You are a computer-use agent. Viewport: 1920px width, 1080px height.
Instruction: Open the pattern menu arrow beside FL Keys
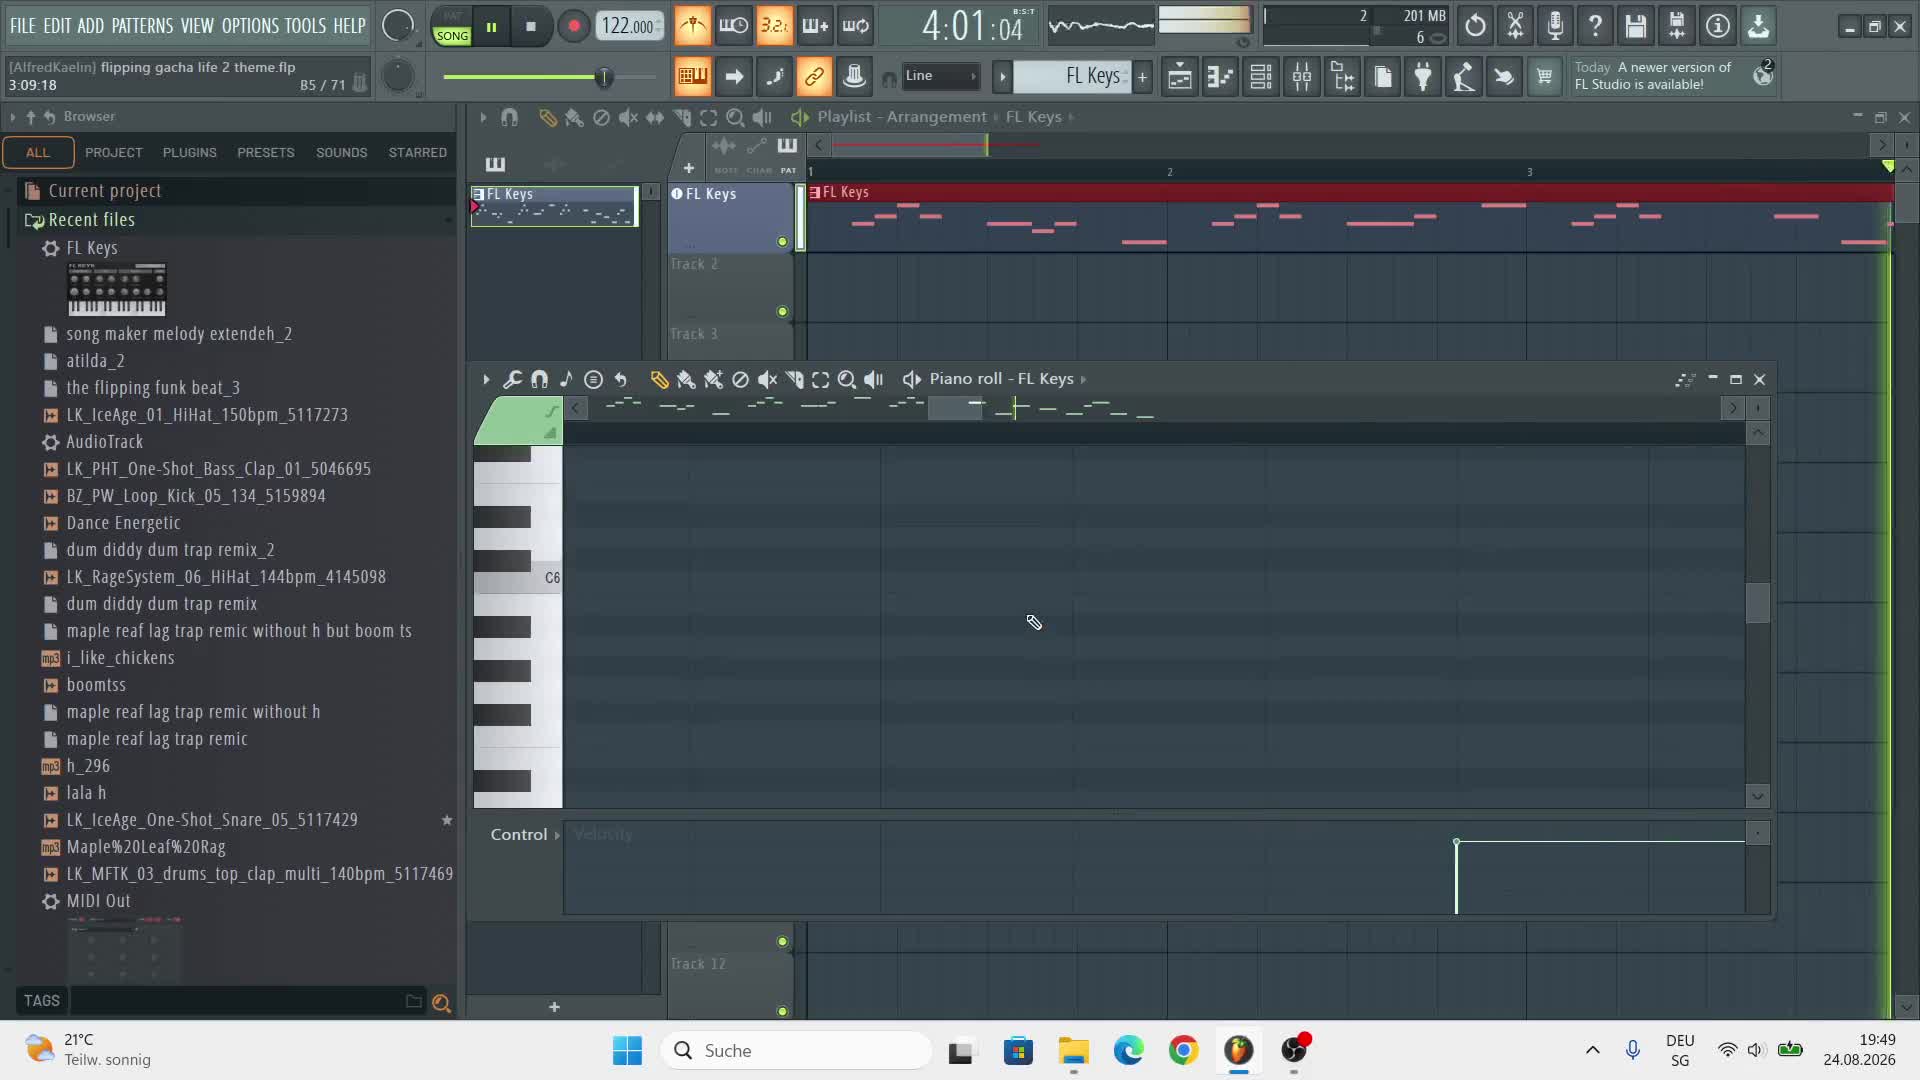1002,76
